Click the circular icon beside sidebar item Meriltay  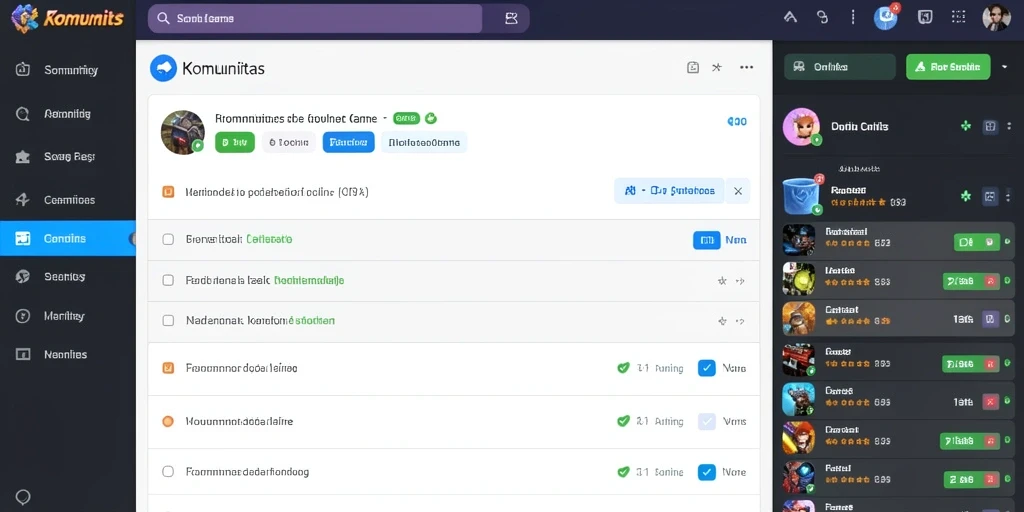[23, 316]
